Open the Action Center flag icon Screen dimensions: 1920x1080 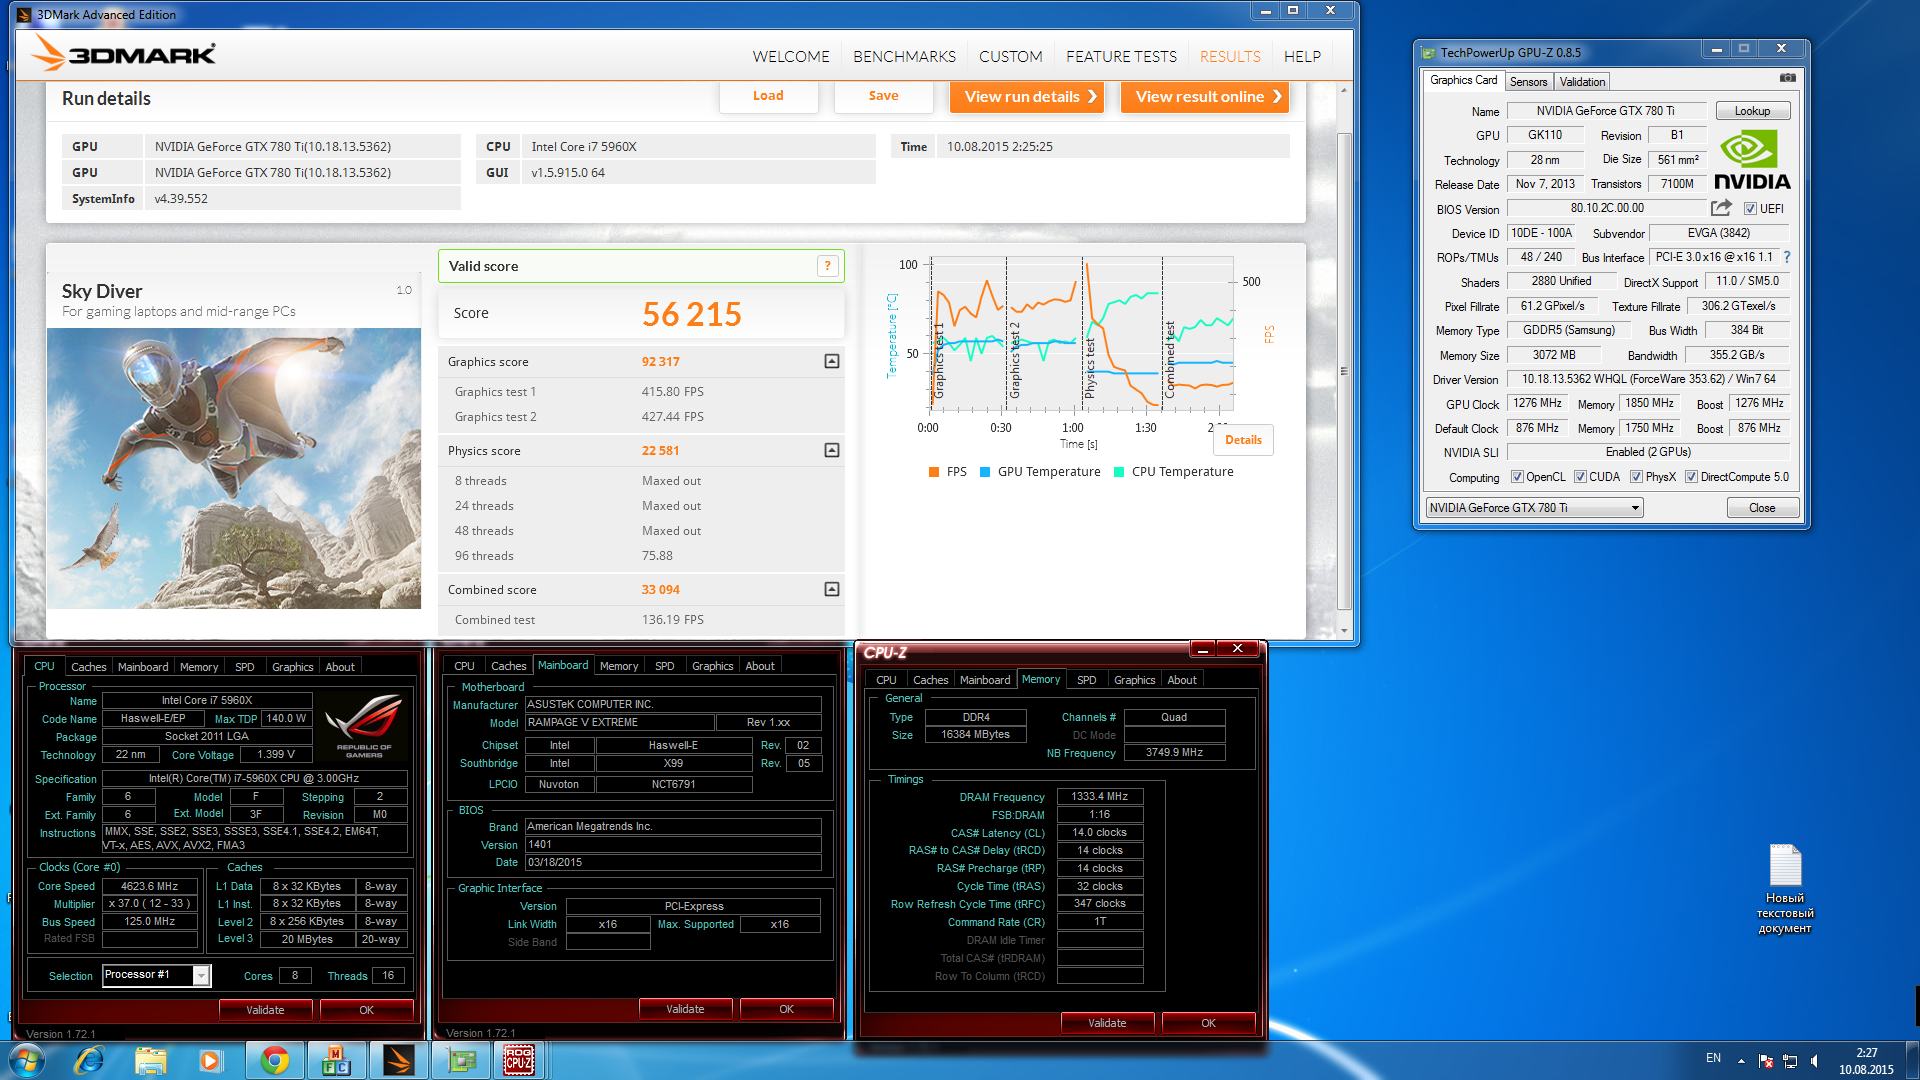tap(1765, 1060)
